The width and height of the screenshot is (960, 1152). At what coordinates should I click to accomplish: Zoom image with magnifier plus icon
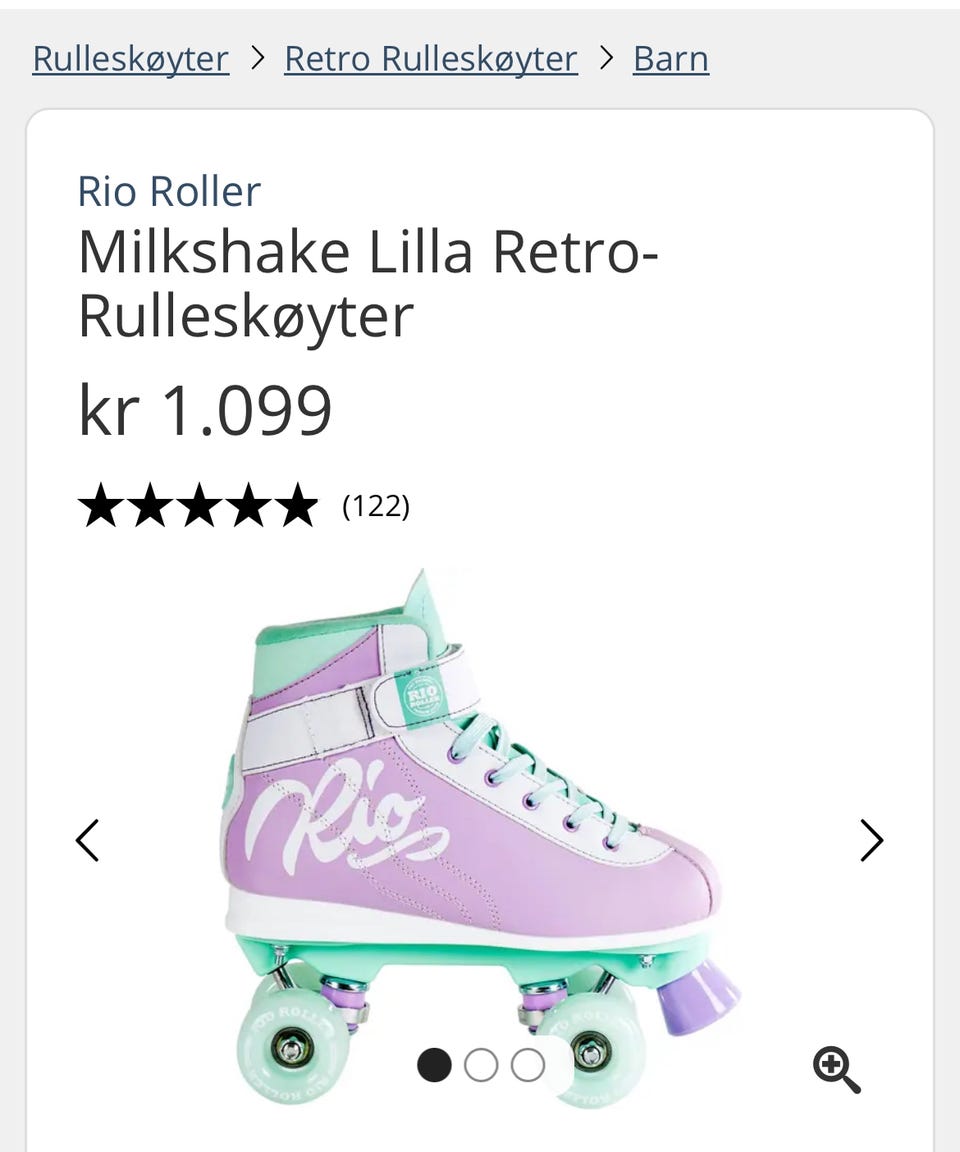(x=836, y=1070)
